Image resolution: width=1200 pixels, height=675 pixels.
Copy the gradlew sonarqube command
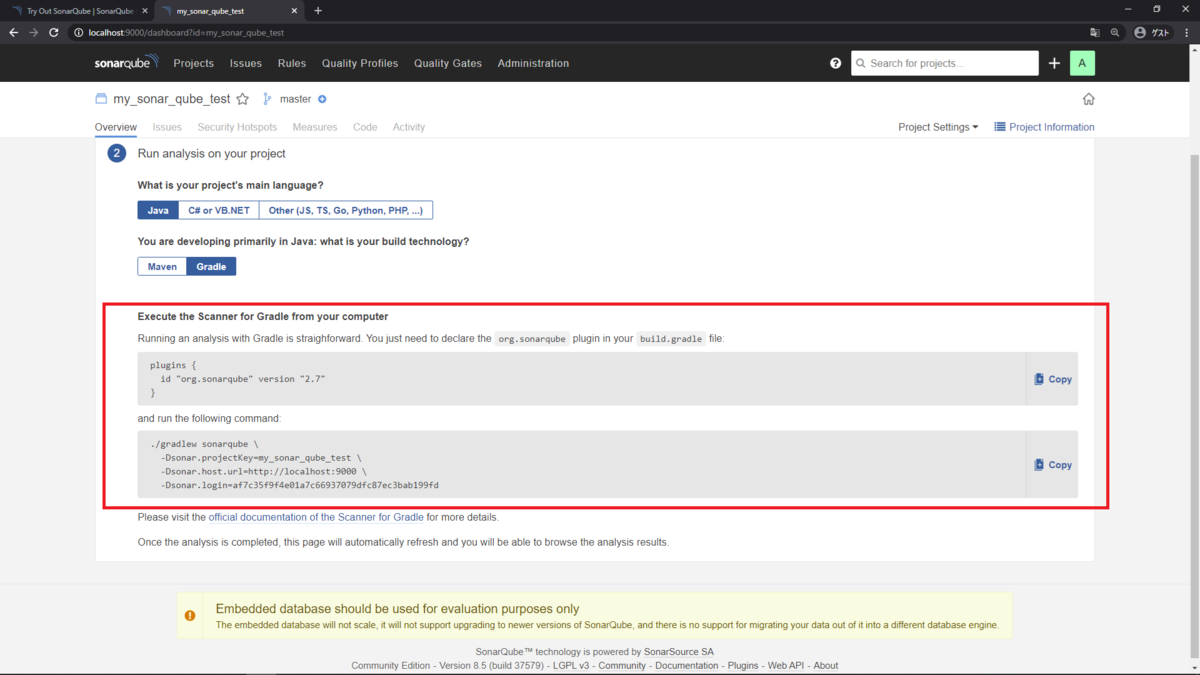point(1052,465)
